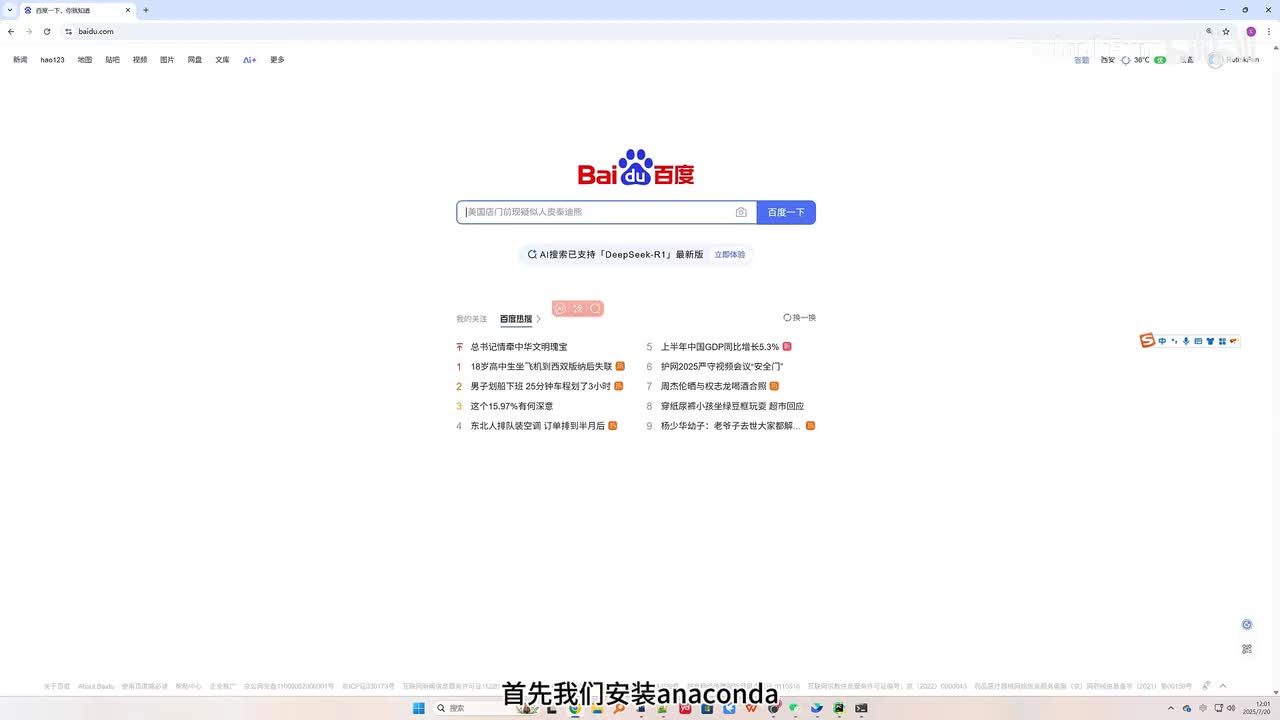Click the refresh icon beside 换一换
The image size is (1280, 720).
pos(787,318)
